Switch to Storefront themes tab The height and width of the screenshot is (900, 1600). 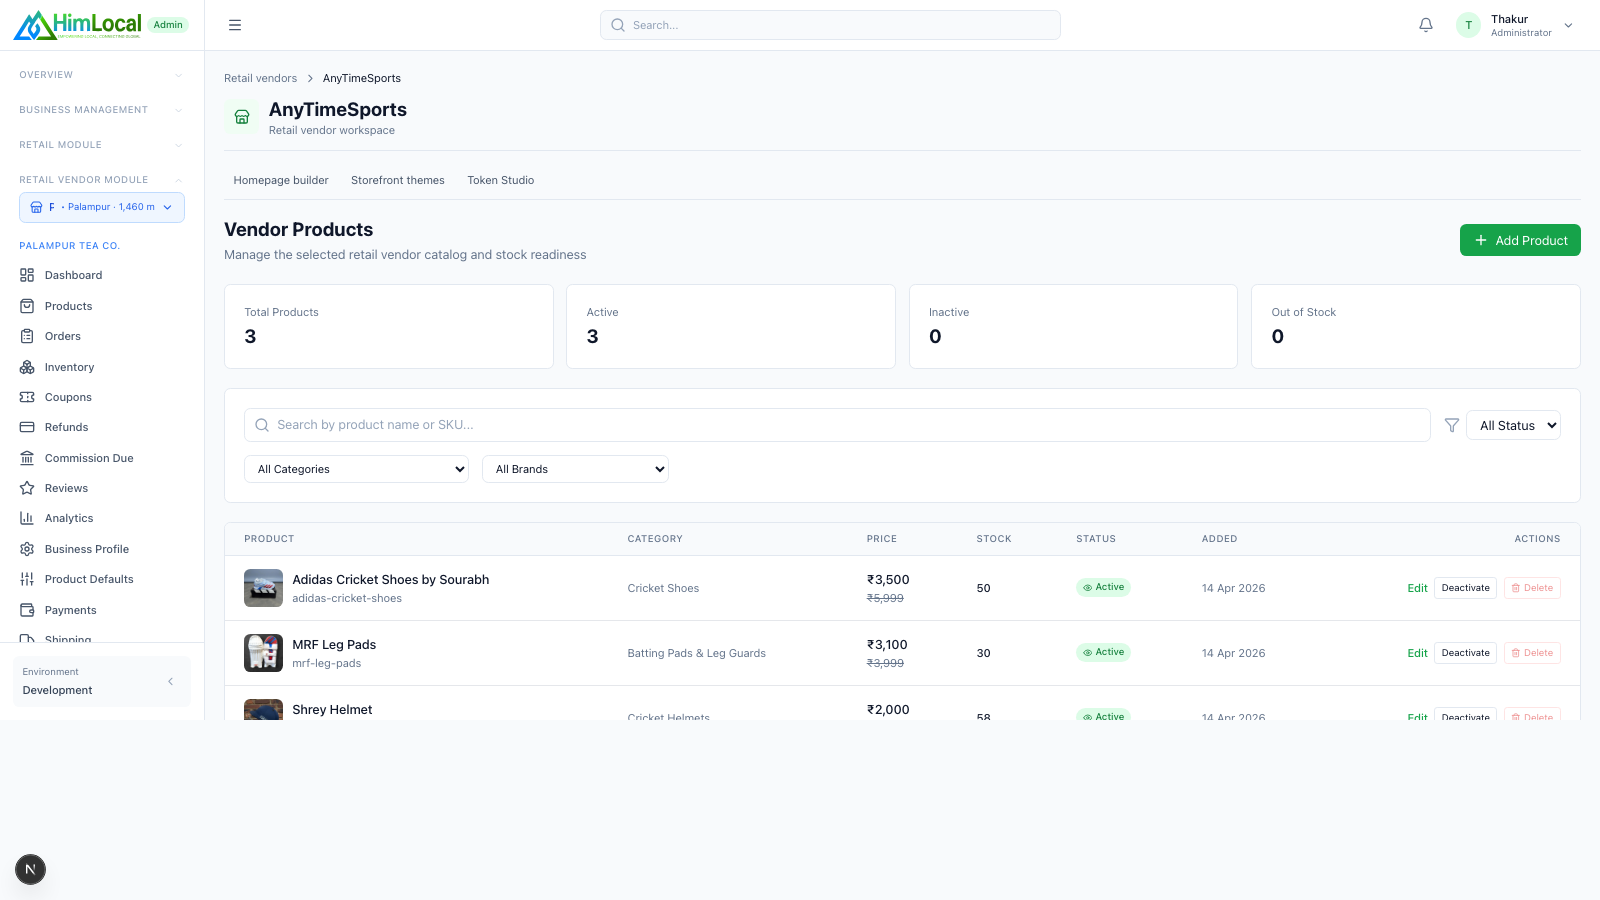click(398, 180)
